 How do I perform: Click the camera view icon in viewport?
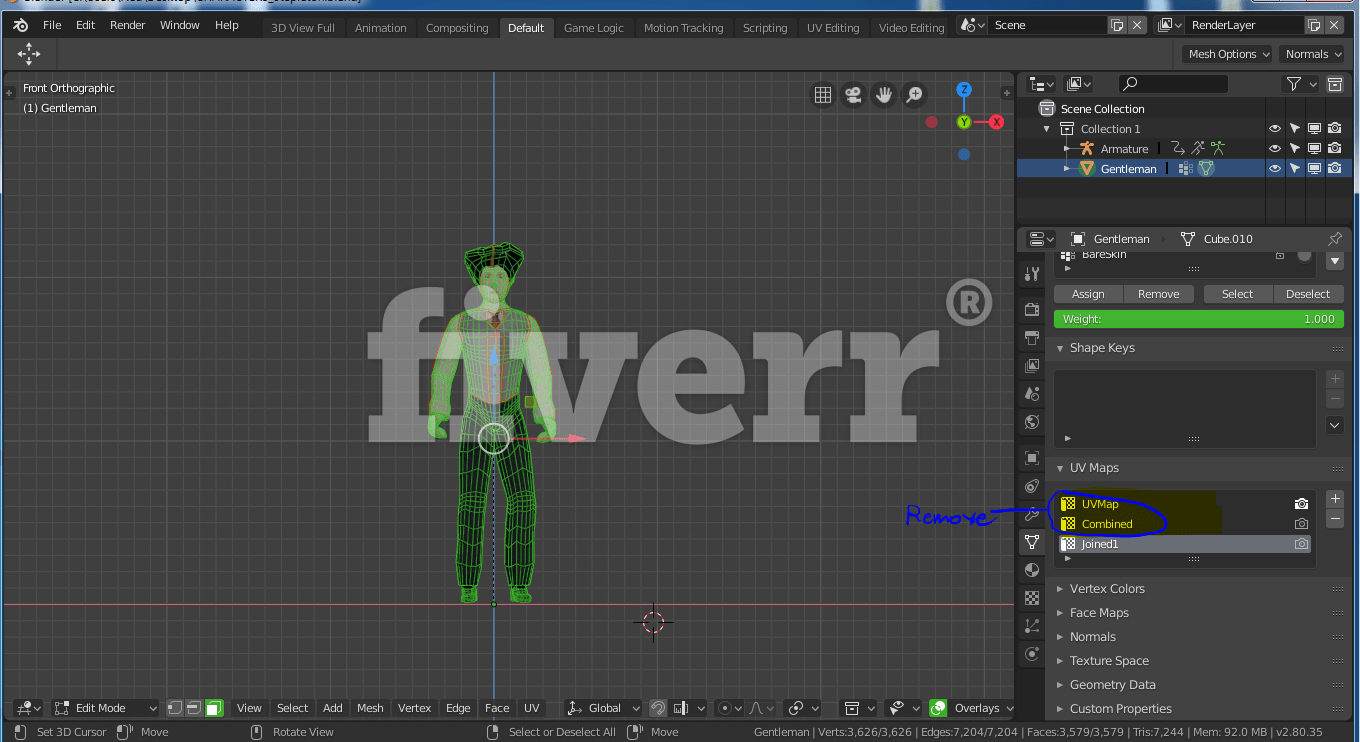pyautogui.click(x=853, y=94)
